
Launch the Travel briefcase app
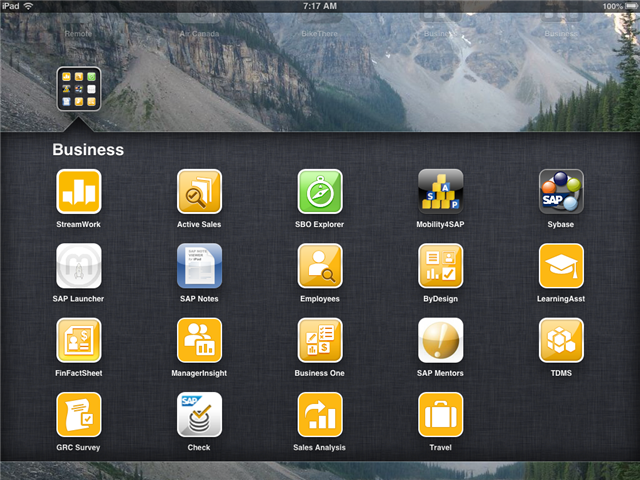point(440,414)
